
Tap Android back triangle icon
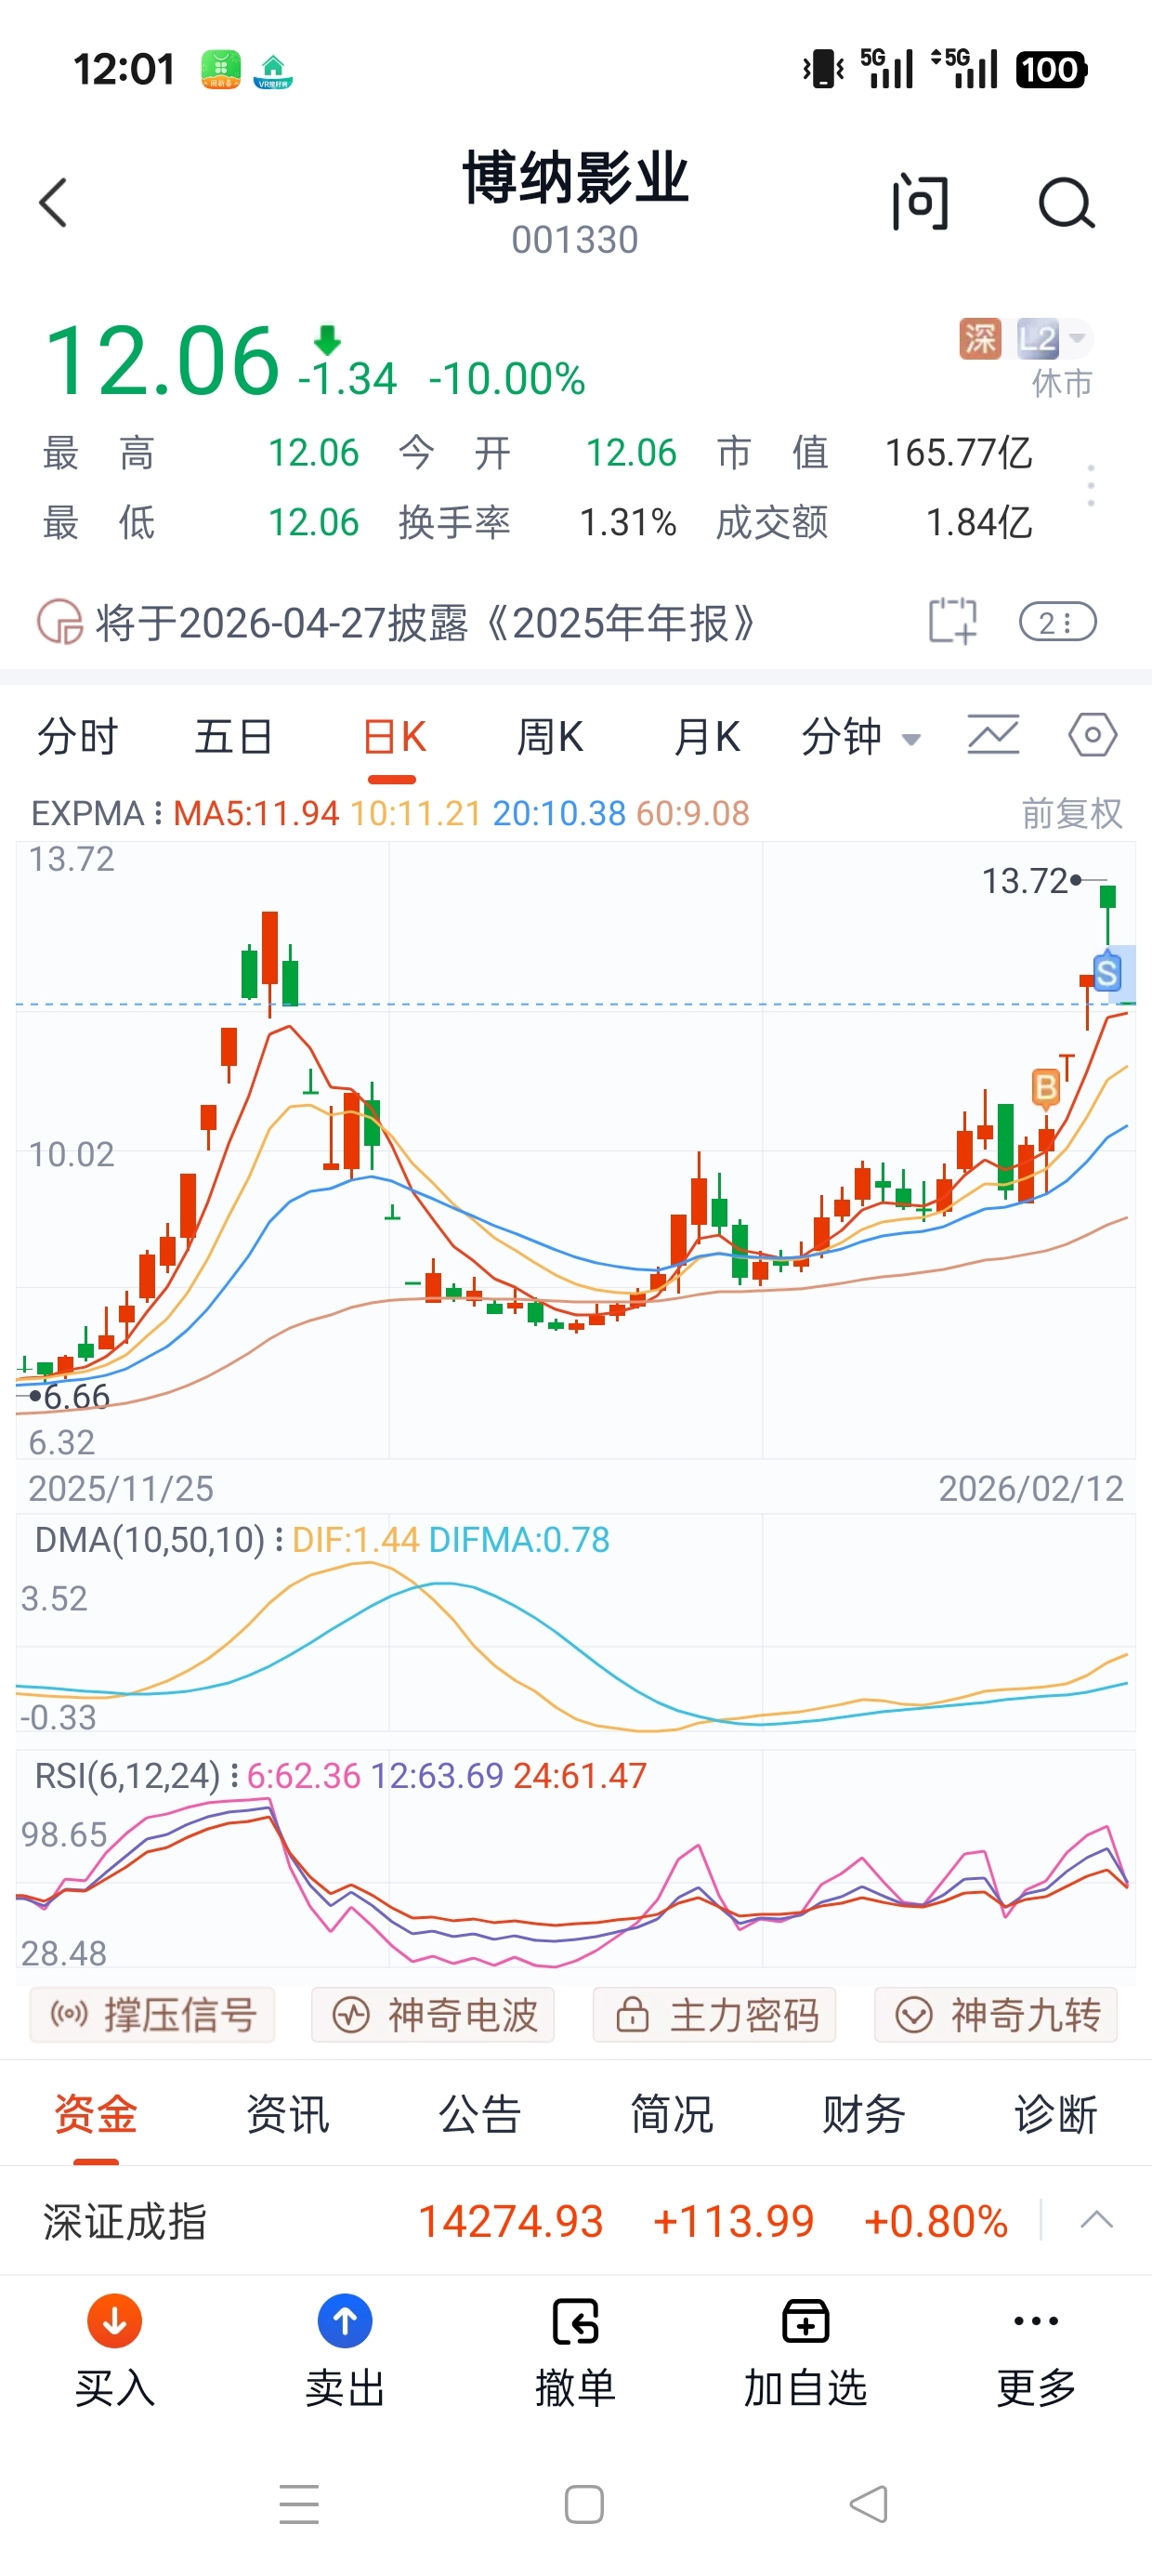868,2504
